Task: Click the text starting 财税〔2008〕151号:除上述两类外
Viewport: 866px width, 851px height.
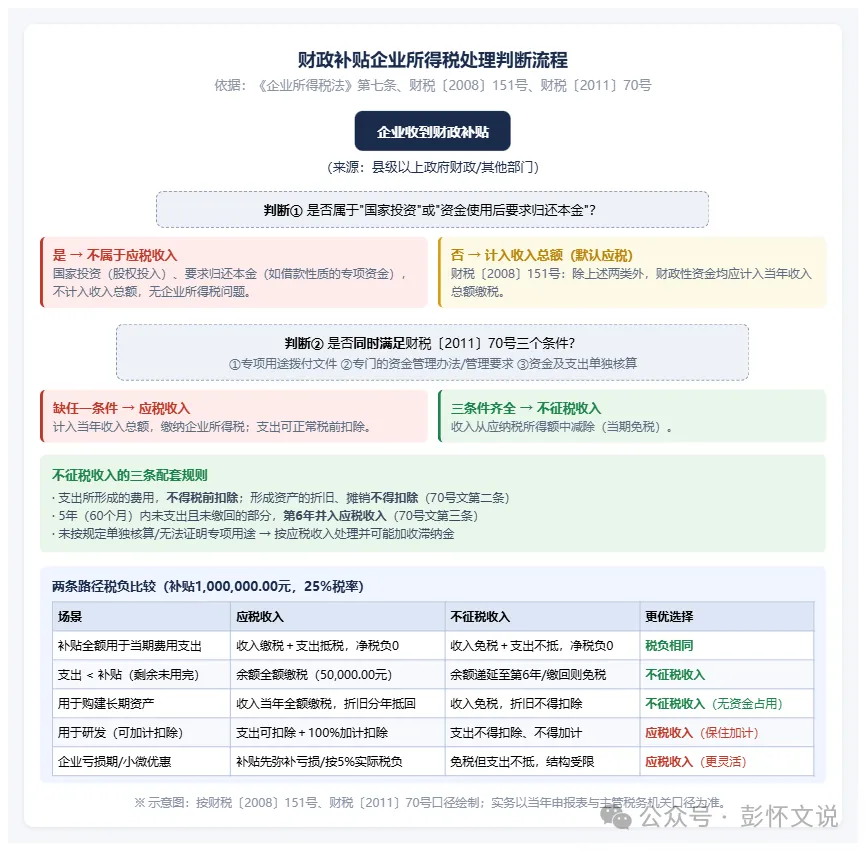Action: coord(631,282)
